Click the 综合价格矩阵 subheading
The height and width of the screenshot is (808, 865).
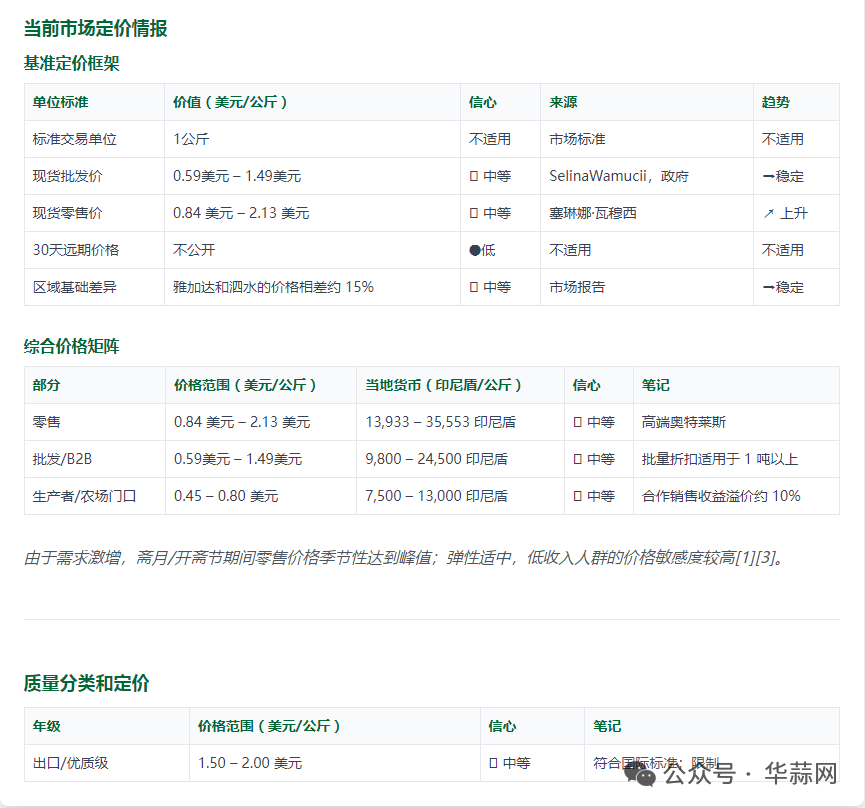72,346
